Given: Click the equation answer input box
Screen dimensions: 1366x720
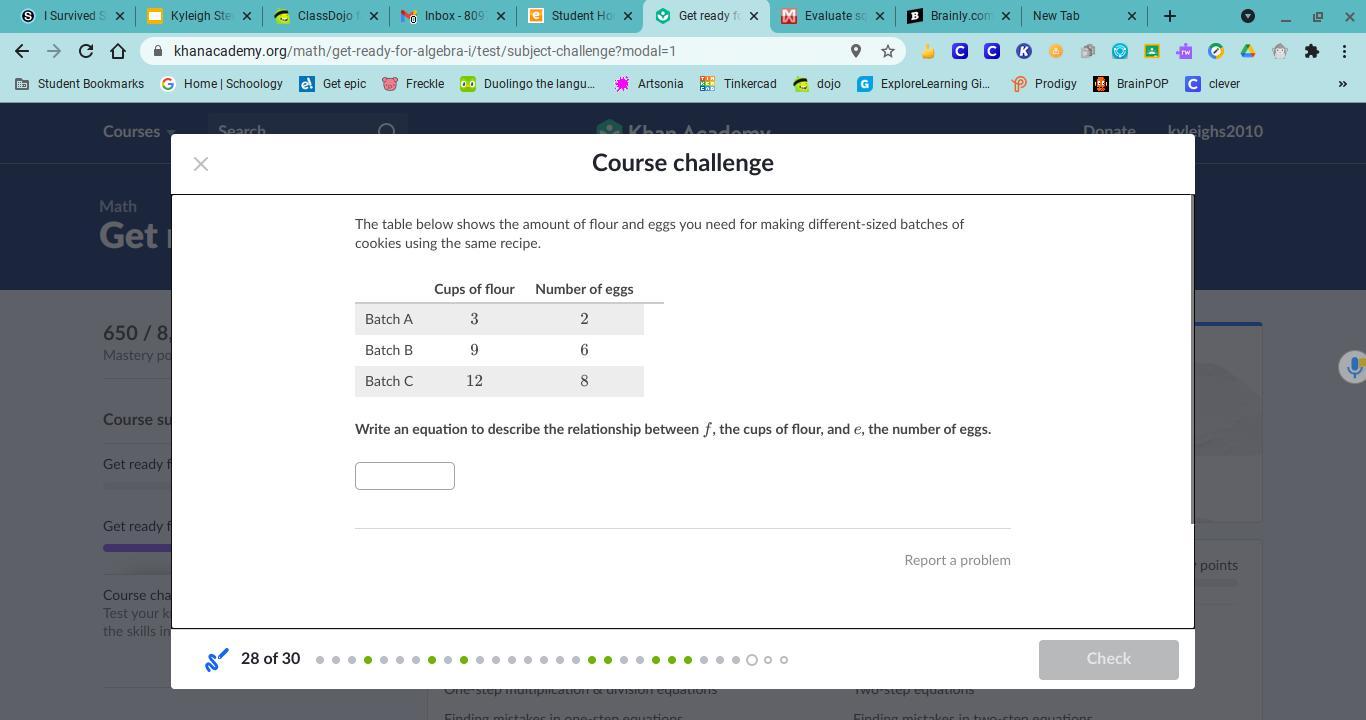Looking at the screenshot, I should (405, 476).
